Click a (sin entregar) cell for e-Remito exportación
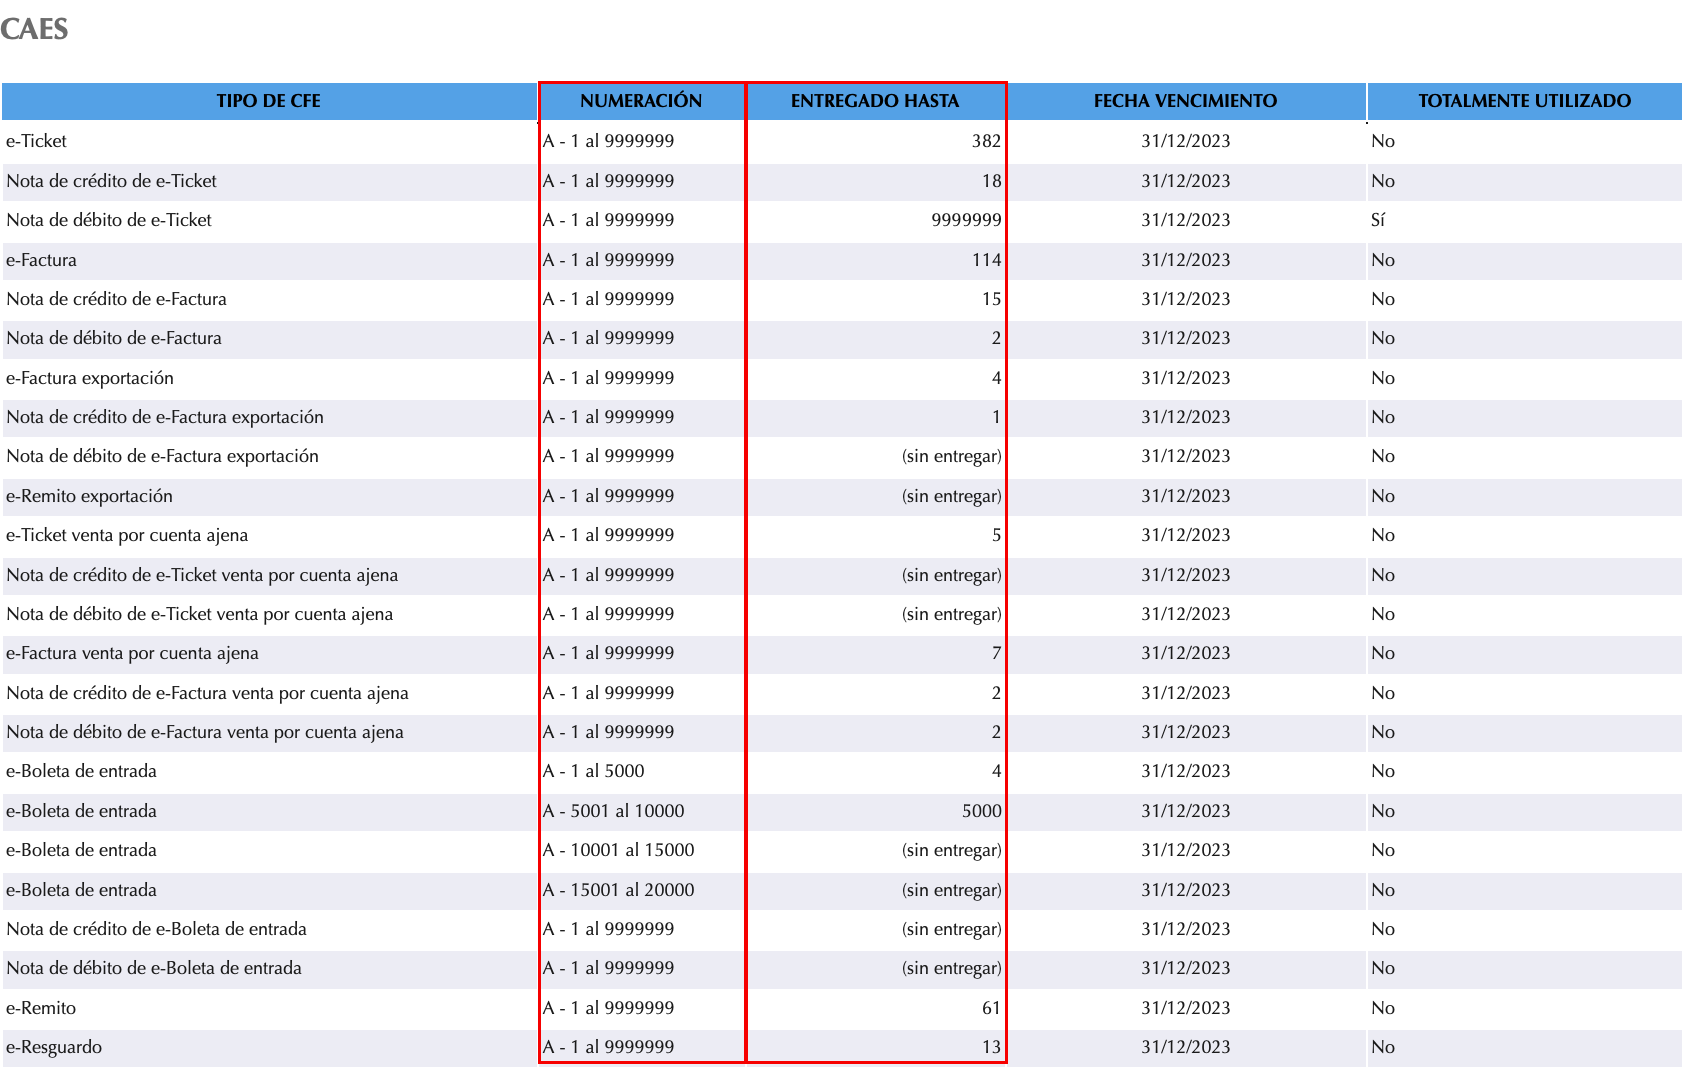 949,496
